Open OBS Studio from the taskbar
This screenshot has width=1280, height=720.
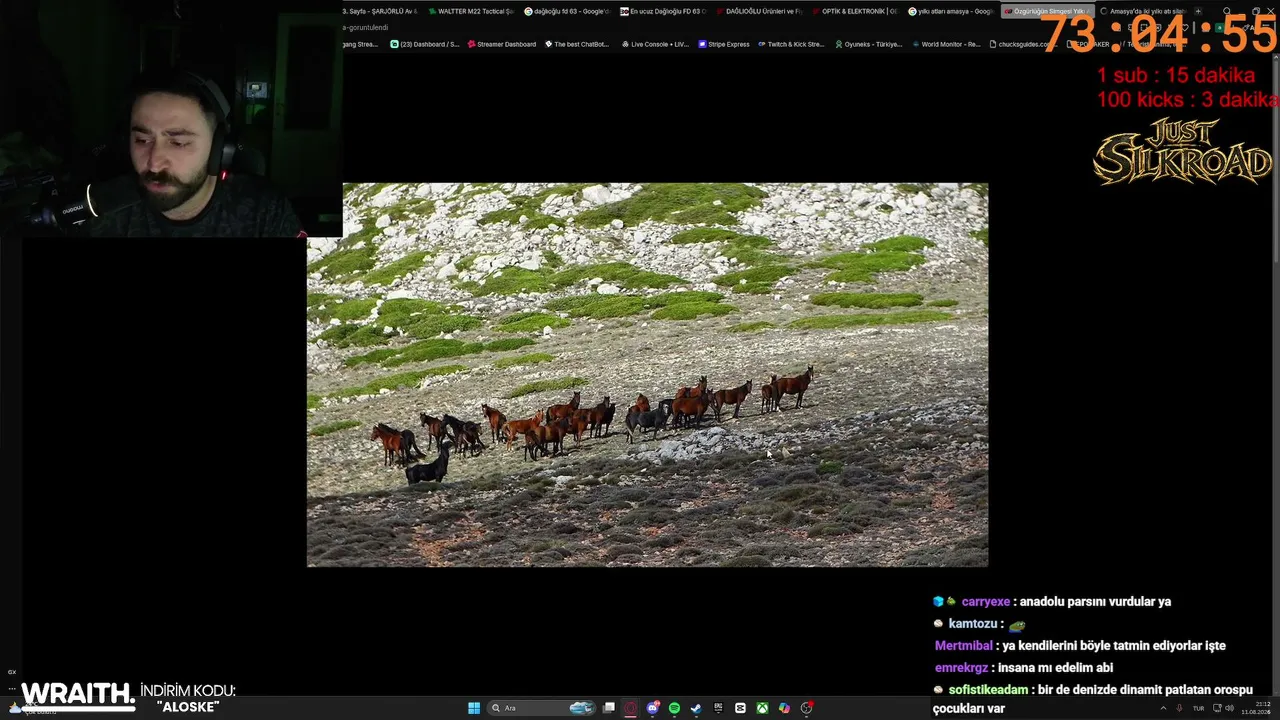click(x=806, y=708)
